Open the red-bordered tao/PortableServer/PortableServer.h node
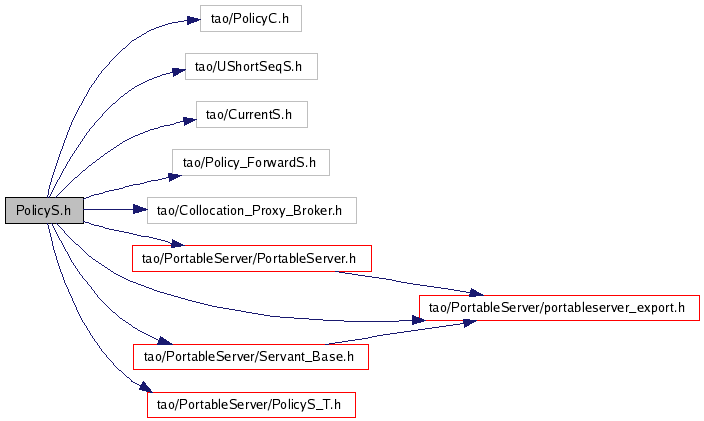The width and height of the screenshot is (704, 421). pyautogui.click(x=251, y=259)
